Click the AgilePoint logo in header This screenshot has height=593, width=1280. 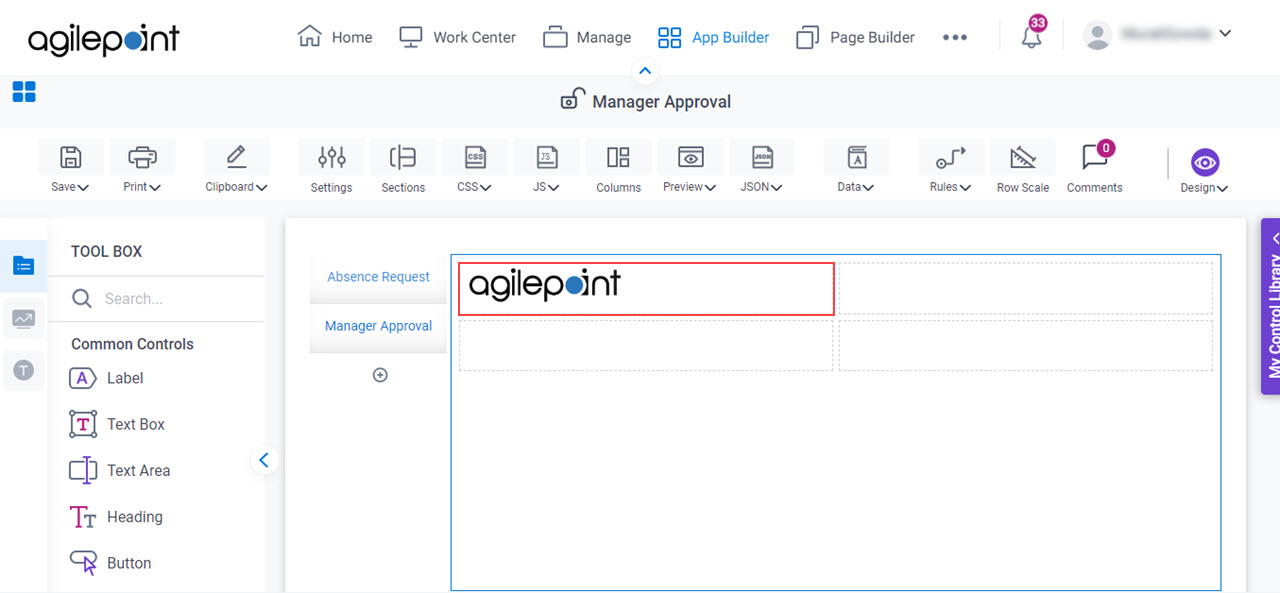pos(104,39)
